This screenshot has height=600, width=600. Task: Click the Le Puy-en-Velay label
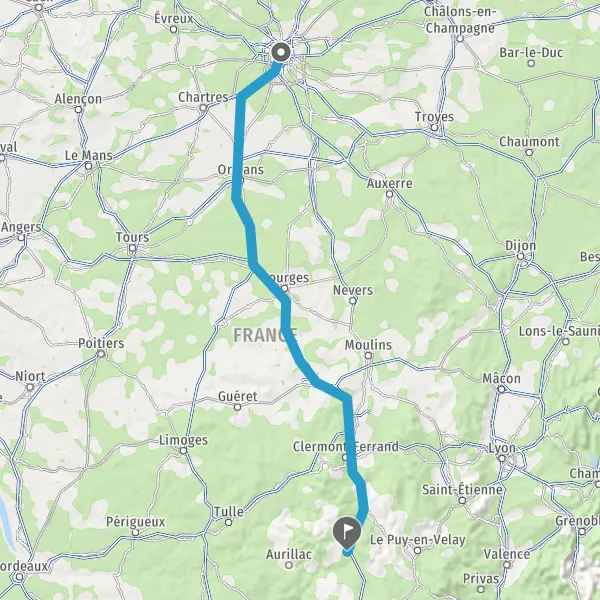pos(417,540)
